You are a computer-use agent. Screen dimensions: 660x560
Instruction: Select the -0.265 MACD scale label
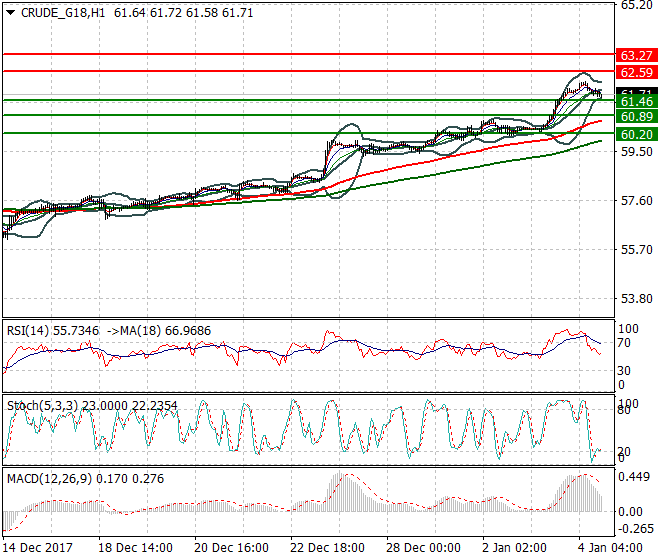(x=634, y=529)
